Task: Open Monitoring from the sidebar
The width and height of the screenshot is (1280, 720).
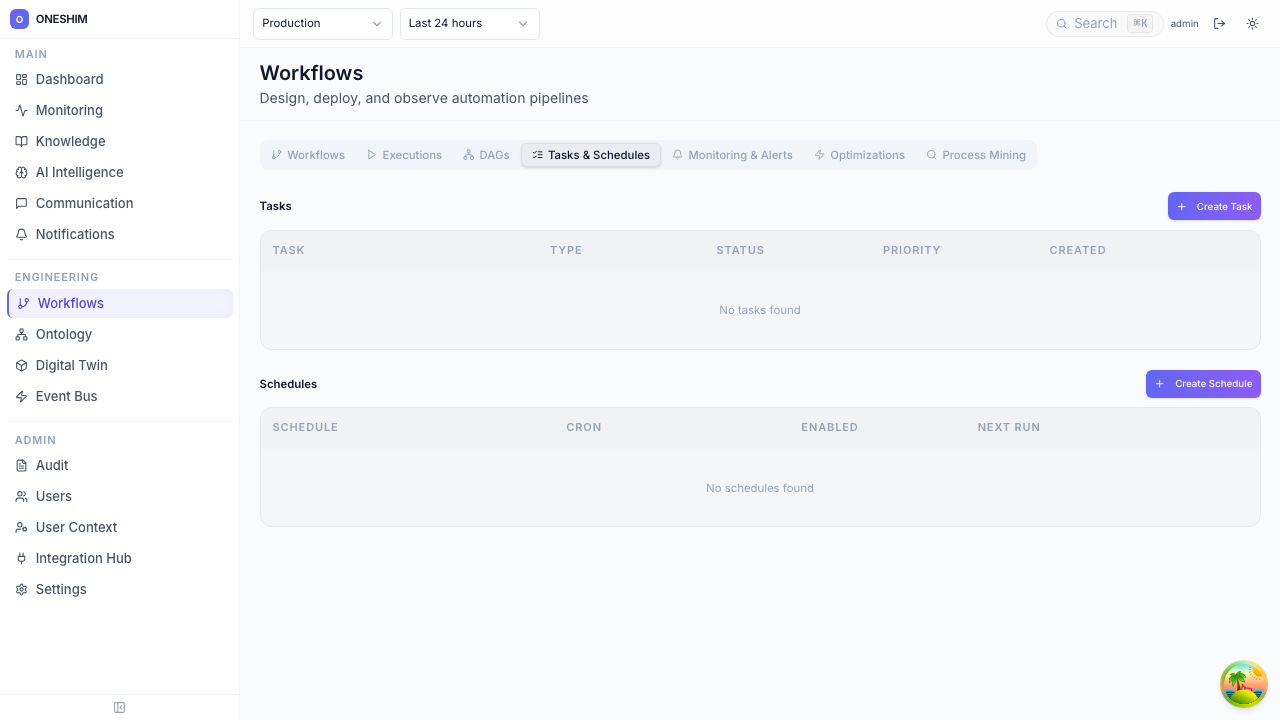Action: point(69,110)
